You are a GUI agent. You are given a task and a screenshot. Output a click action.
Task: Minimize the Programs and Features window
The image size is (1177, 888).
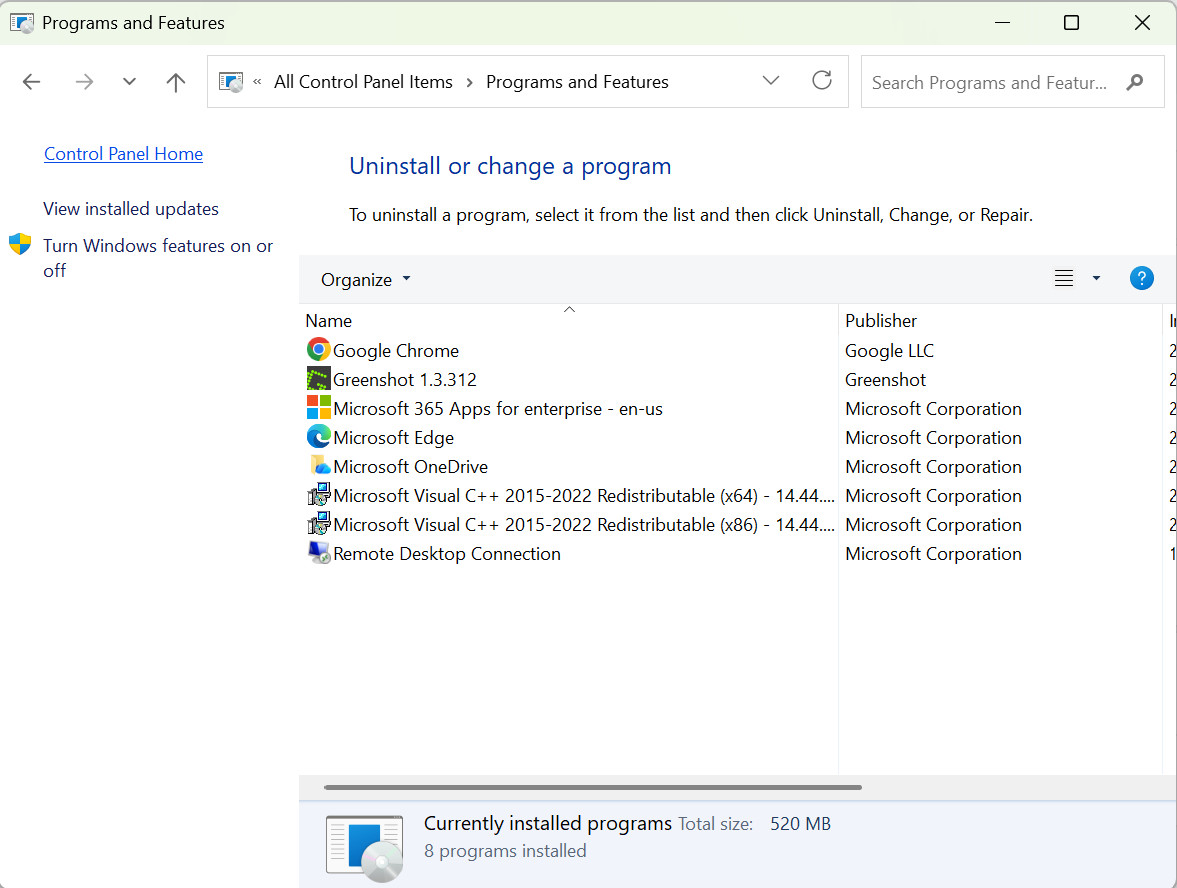(x=1002, y=23)
